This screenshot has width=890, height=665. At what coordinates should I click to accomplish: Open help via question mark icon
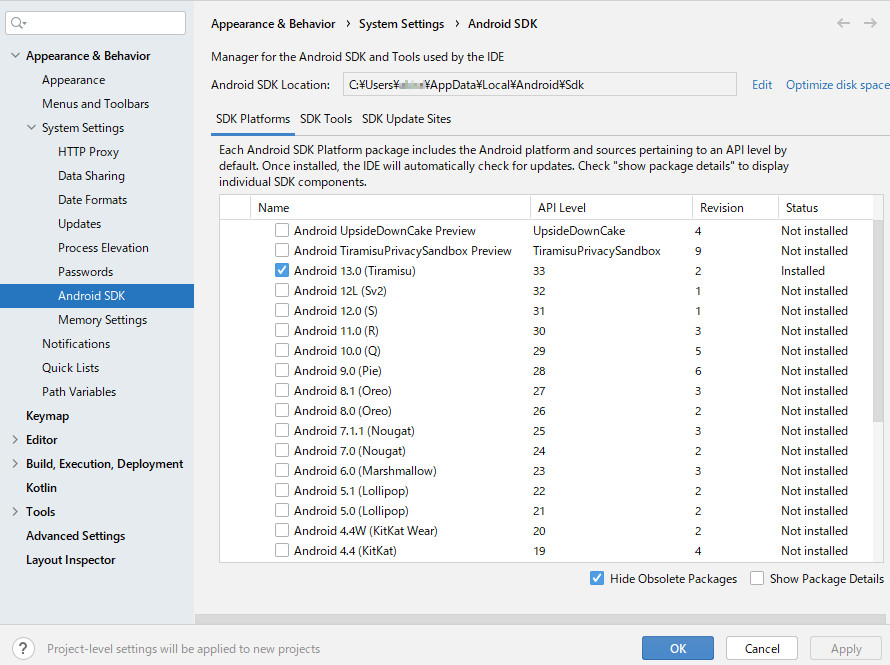[23, 648]
